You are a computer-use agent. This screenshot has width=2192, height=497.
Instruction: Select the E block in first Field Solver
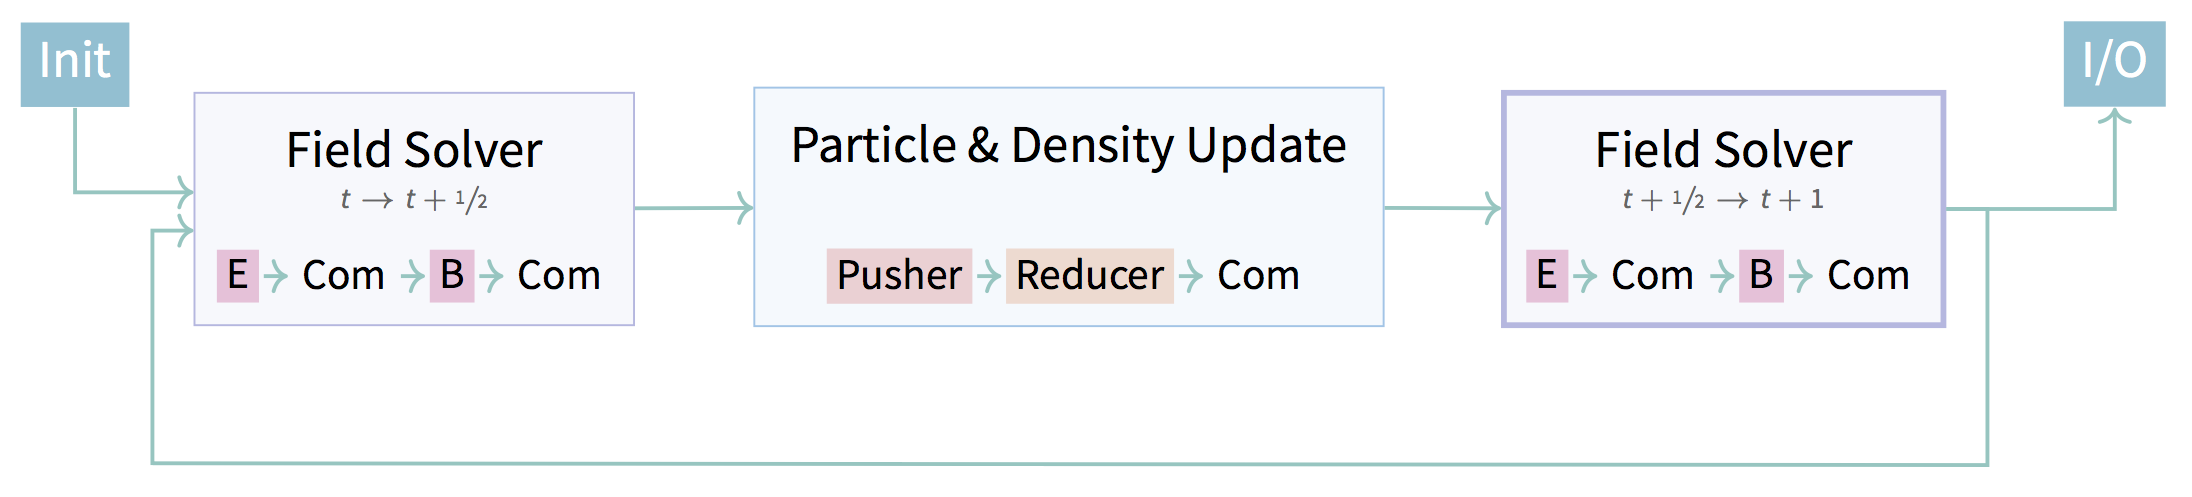pos(238,276)
